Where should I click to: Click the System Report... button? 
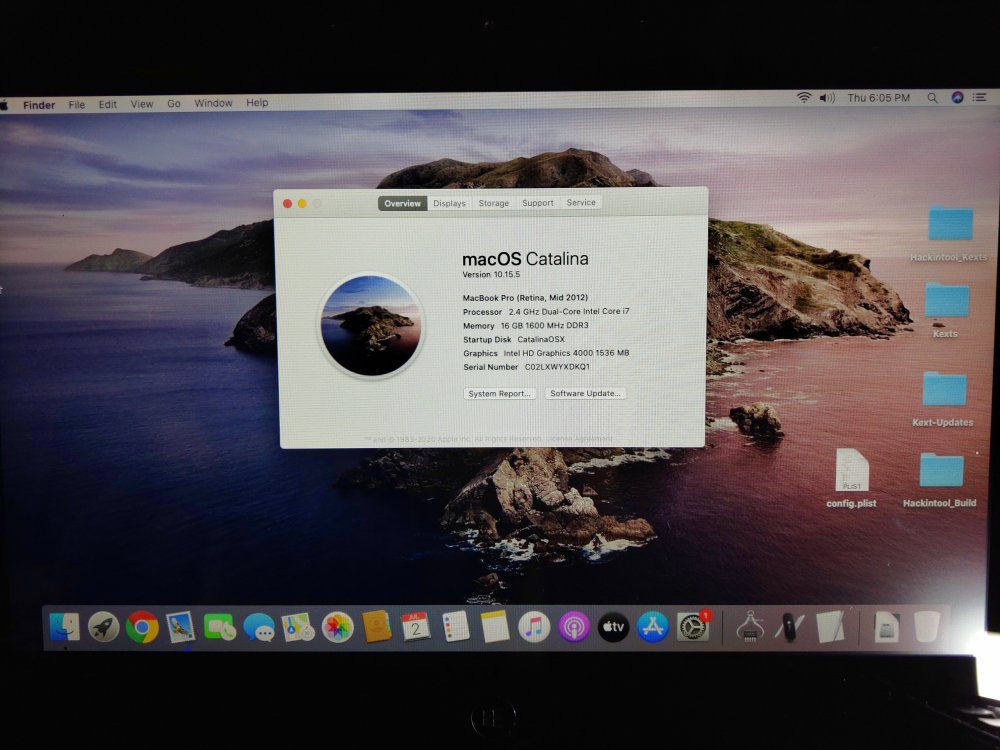[499, 393]
